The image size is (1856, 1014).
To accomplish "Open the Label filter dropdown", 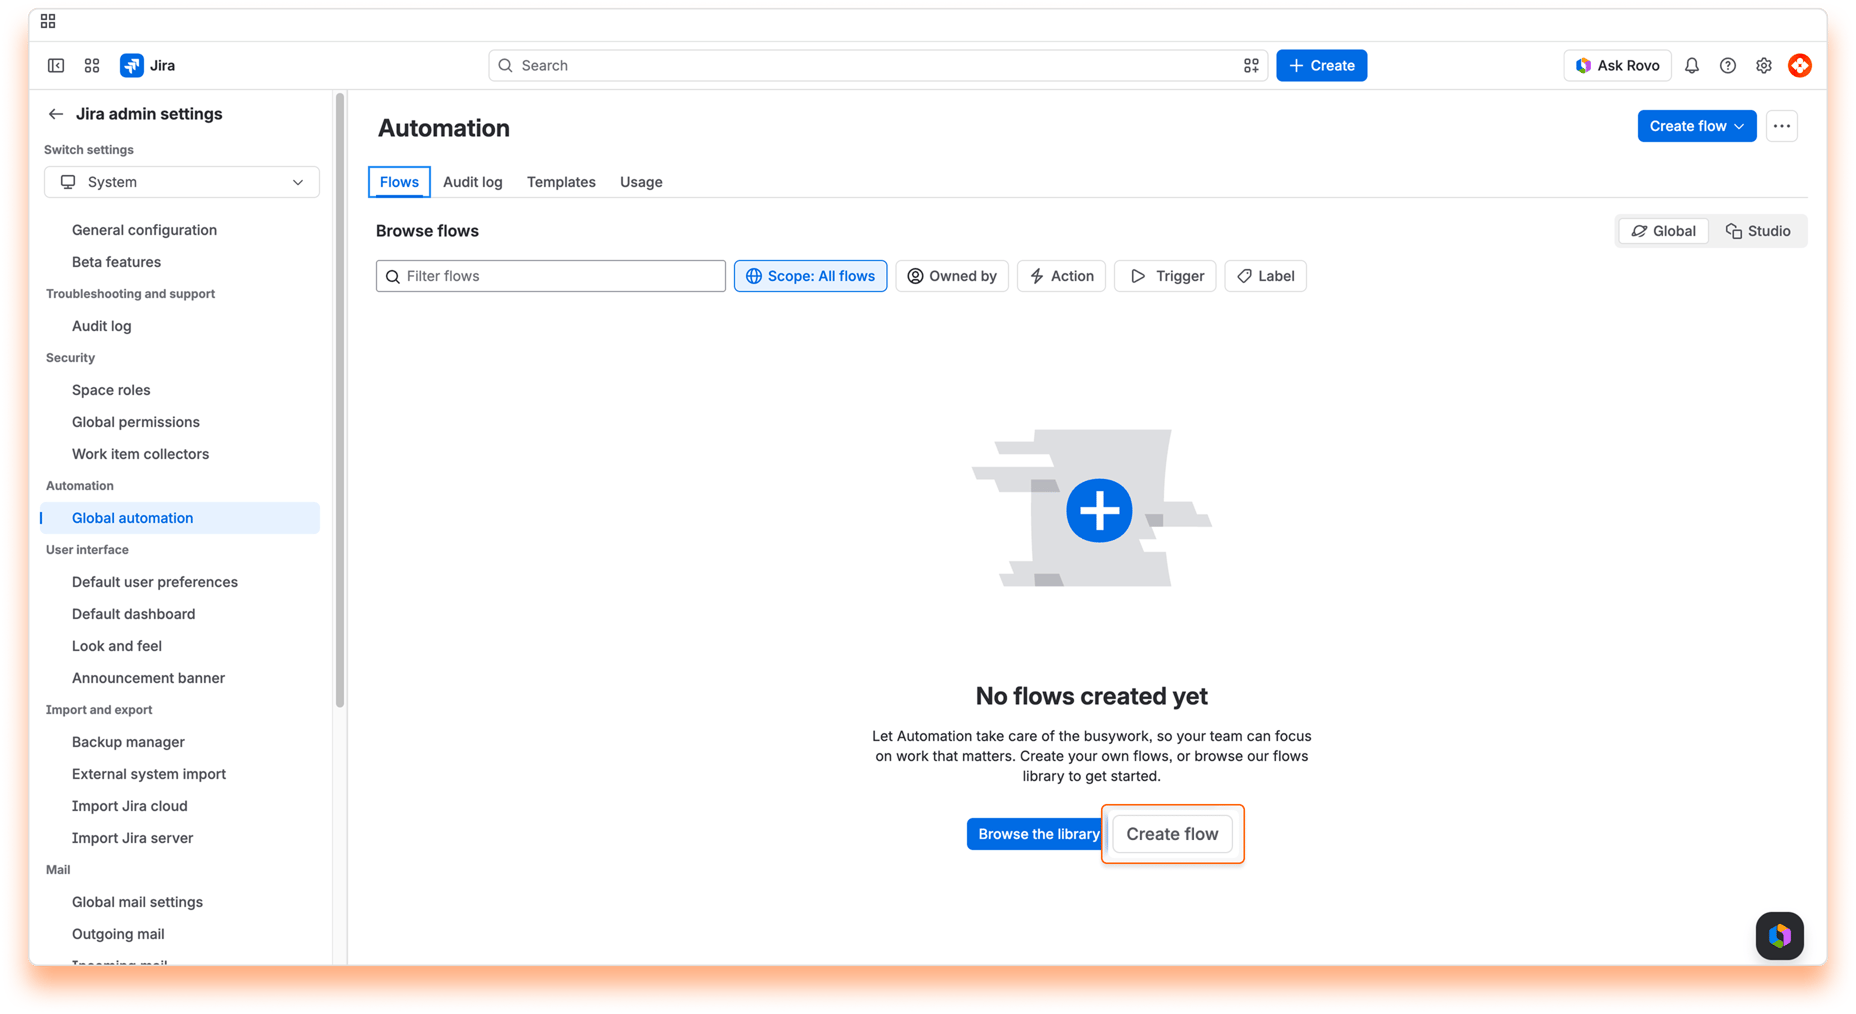I will pos(1265,276).
